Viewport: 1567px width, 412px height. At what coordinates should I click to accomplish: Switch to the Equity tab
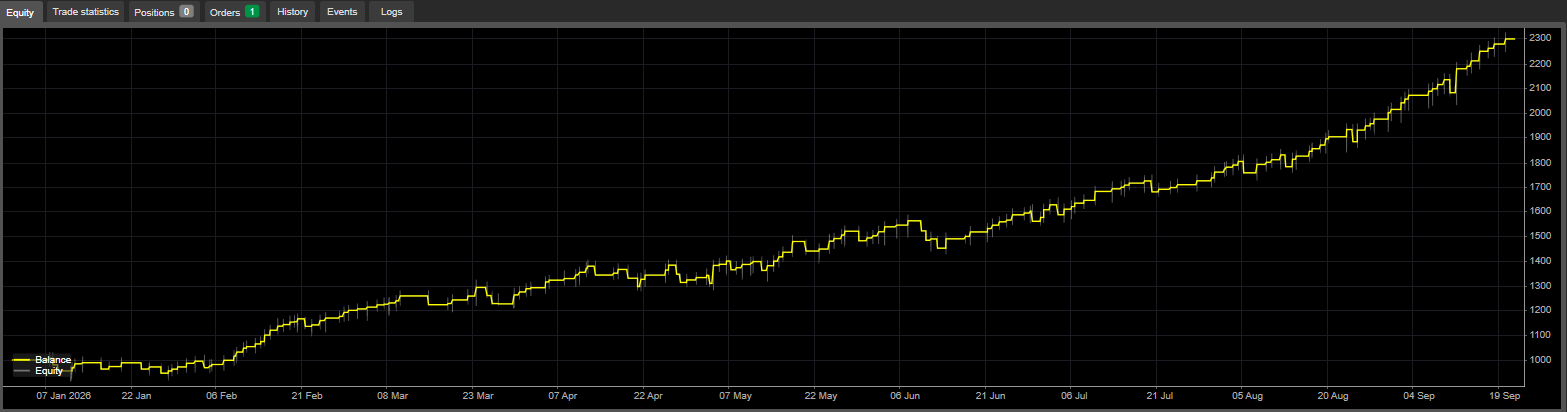[x=20, y=12]
